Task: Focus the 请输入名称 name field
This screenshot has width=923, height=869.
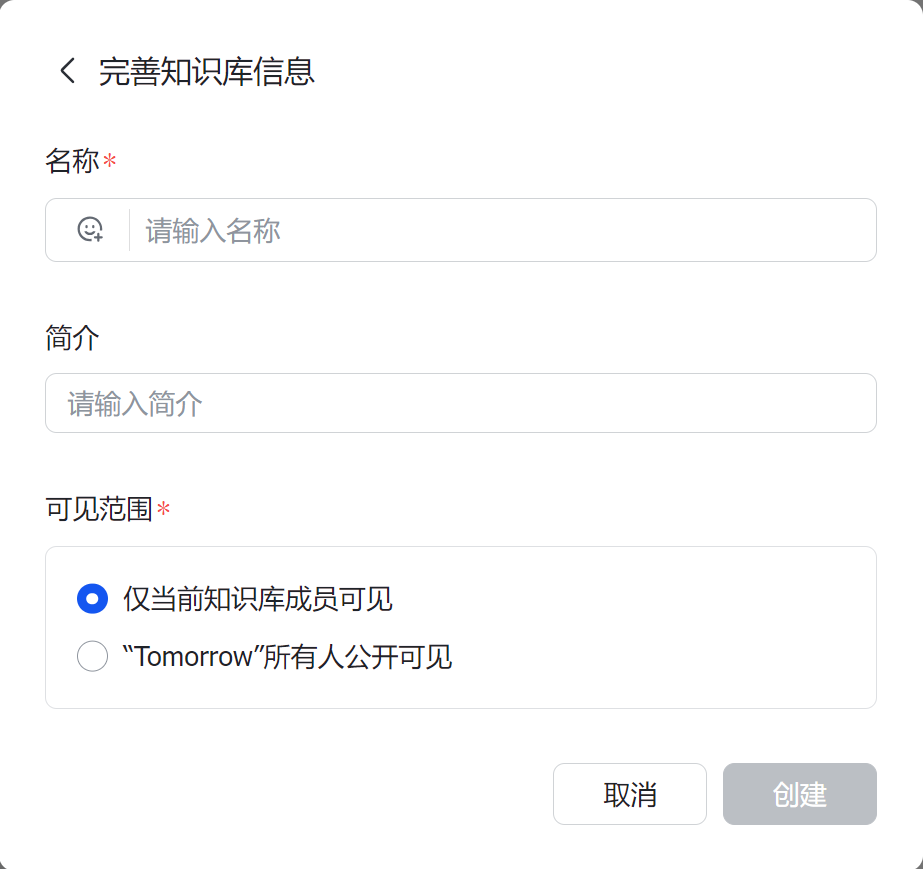Action: (500, 231)
